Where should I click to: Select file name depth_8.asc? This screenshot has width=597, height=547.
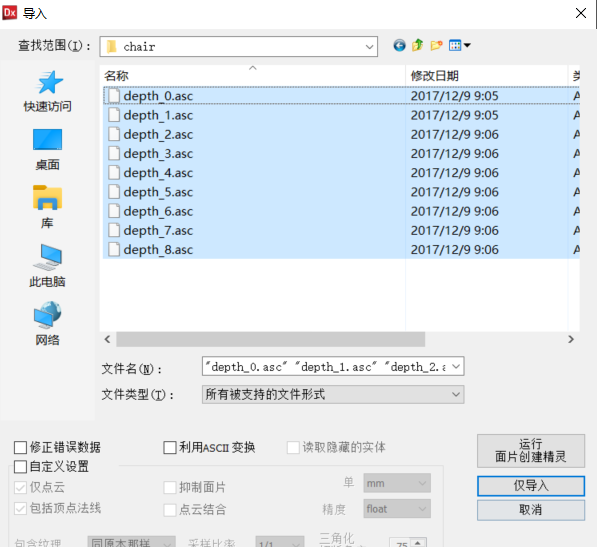(158, 250)
